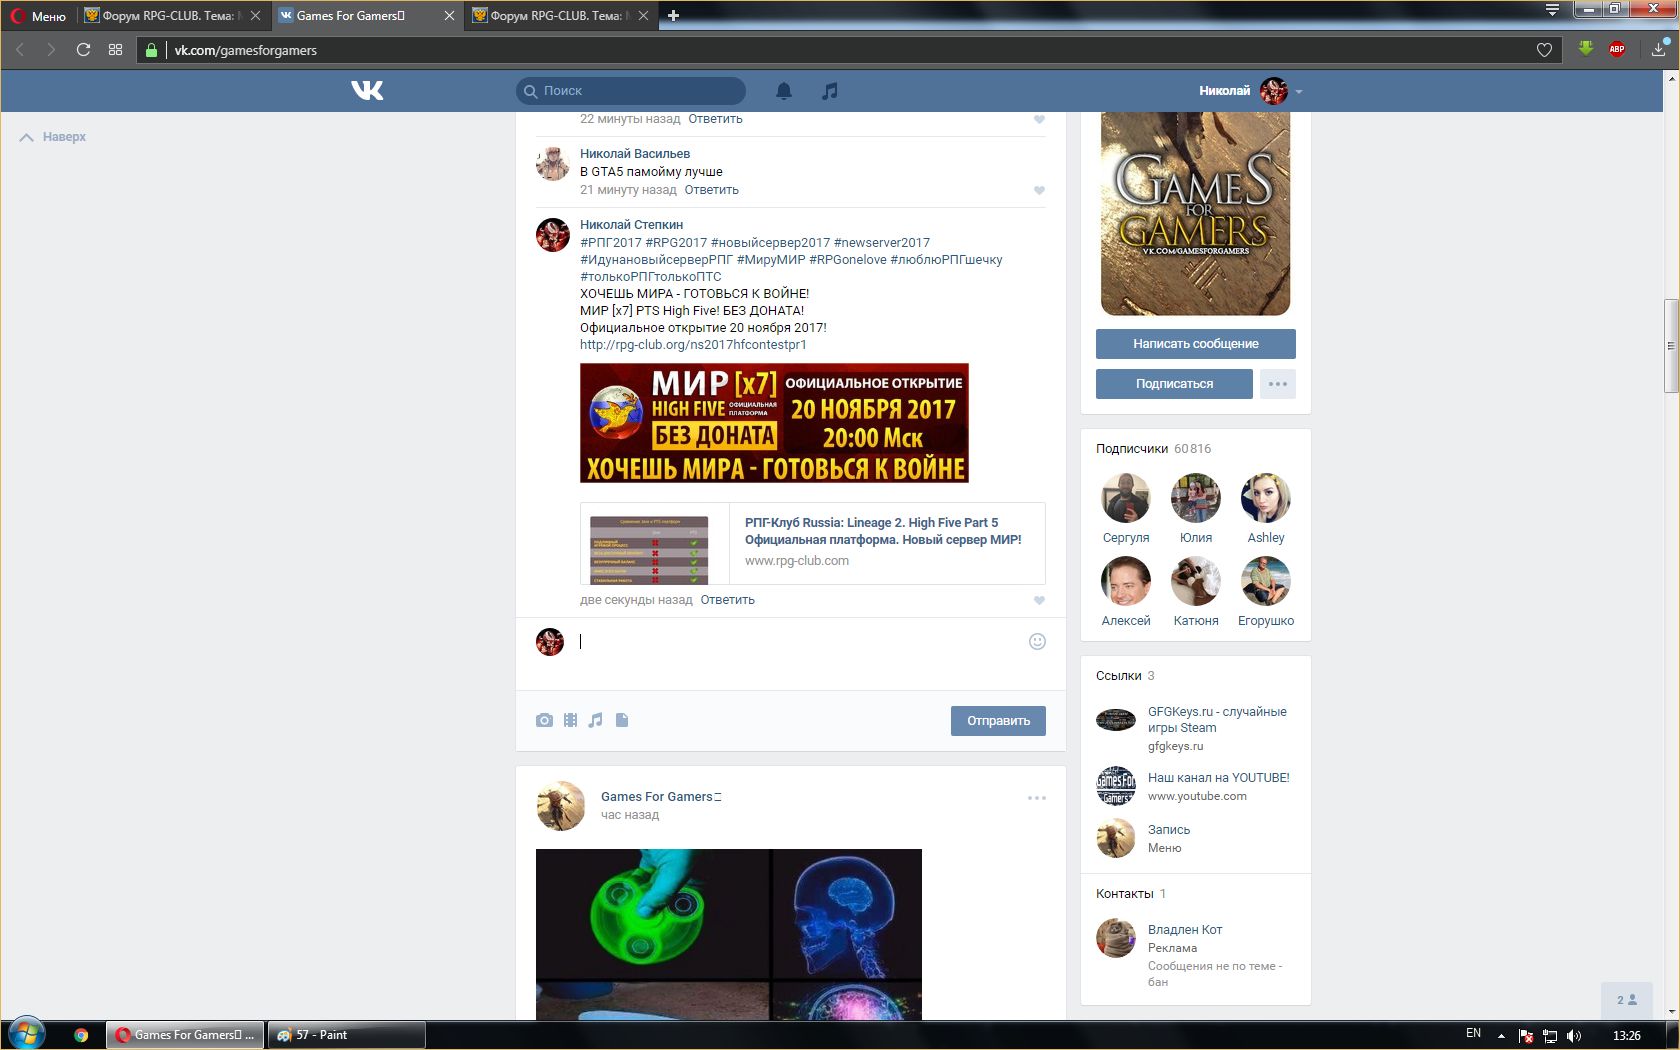Open Николай Степкин's comment avatar

[553, 235]
